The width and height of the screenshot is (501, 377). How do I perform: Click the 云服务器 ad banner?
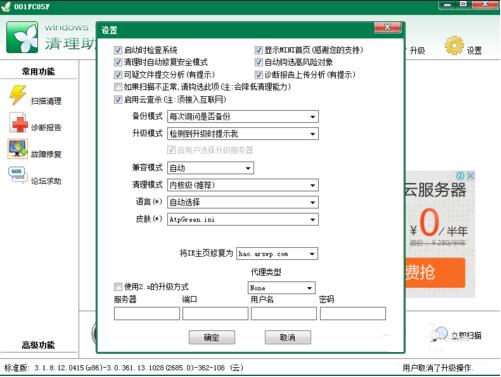tap(440, 234)
